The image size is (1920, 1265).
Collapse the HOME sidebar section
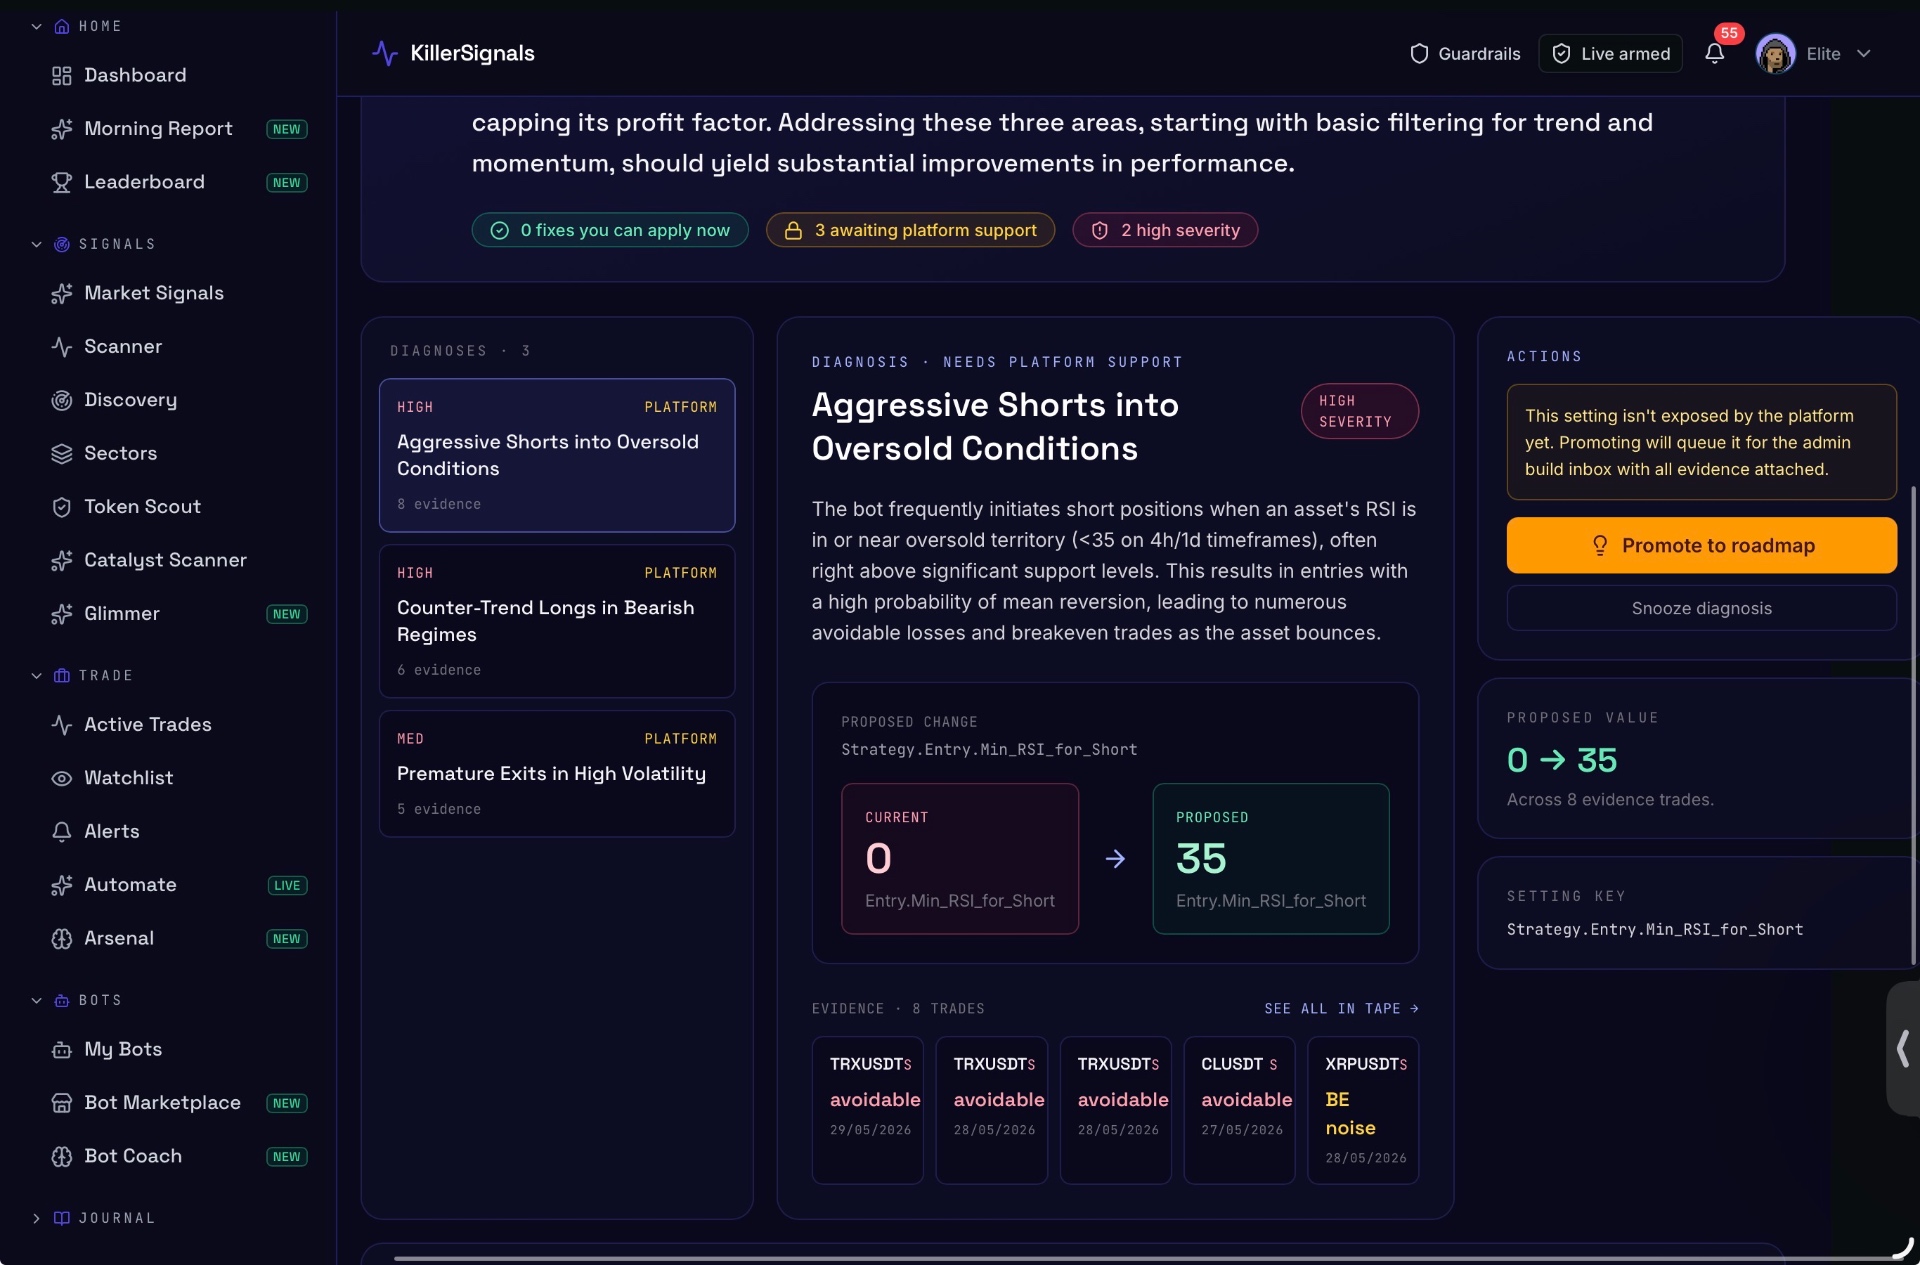(x=37, y=27)
